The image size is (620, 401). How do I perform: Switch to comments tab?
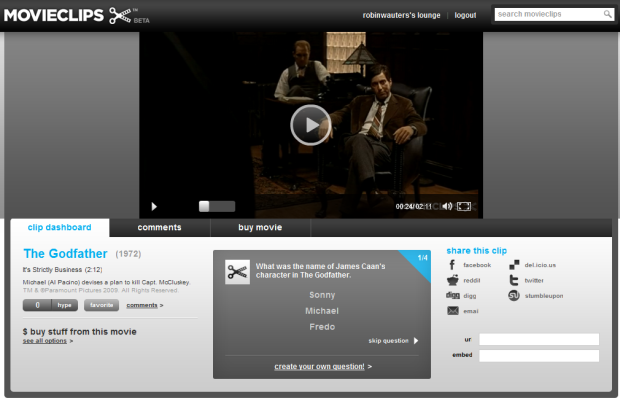click(x=159, y=227)
